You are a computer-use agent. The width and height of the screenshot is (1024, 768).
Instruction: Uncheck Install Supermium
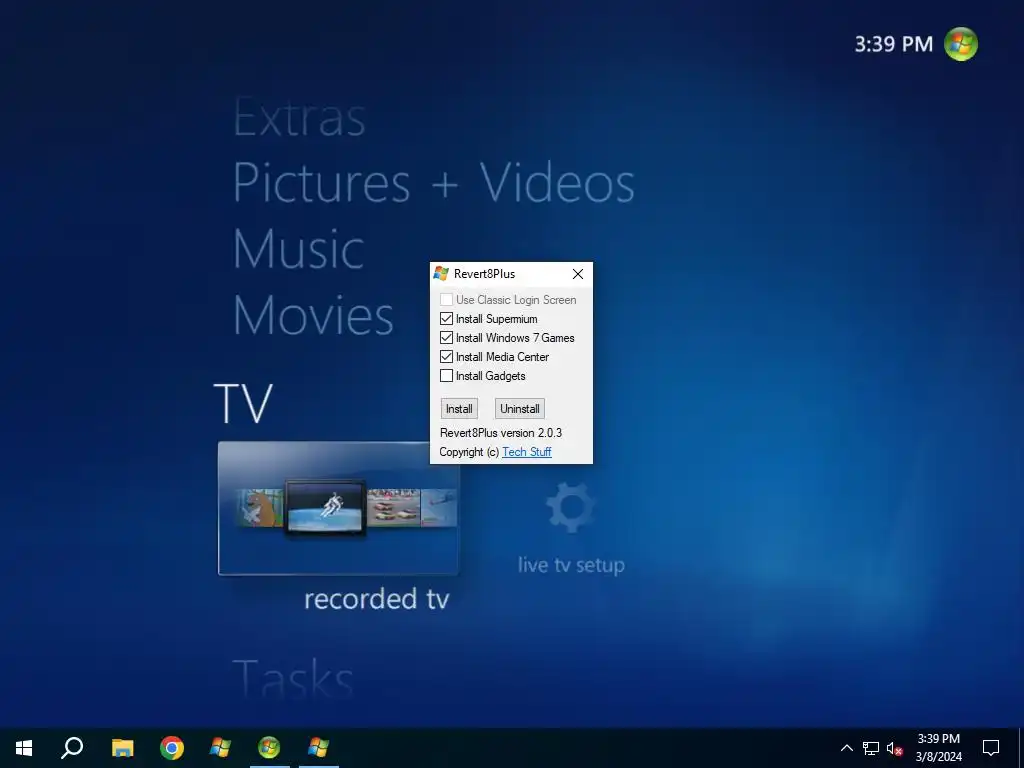[x=446, y=319]
